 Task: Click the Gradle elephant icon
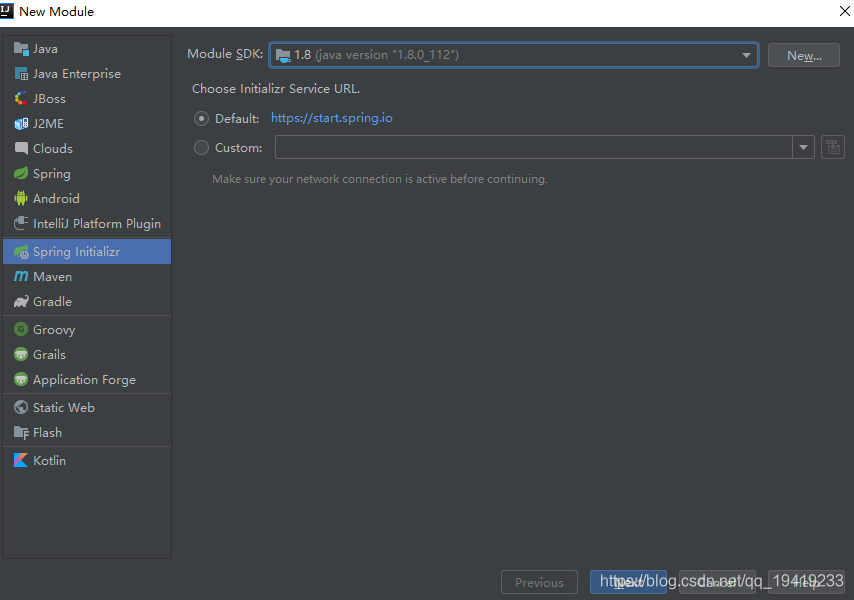[x=21, y=302]
